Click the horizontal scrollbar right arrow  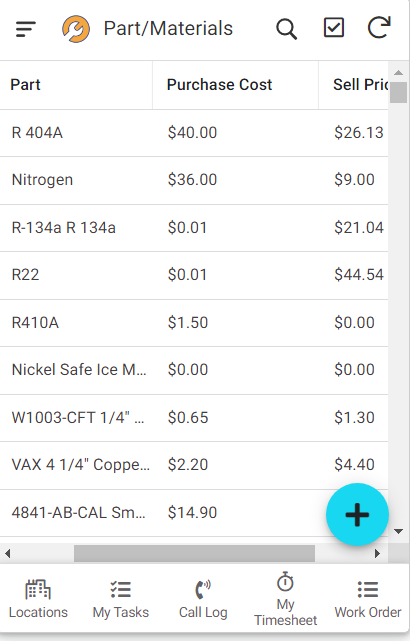377,554
